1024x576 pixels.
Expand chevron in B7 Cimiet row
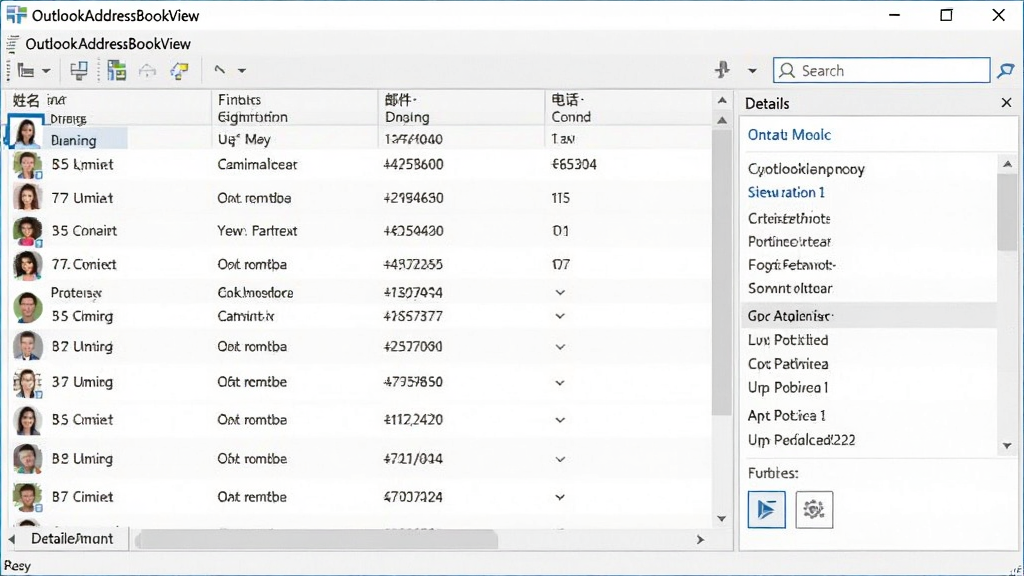tap(560, 497)
